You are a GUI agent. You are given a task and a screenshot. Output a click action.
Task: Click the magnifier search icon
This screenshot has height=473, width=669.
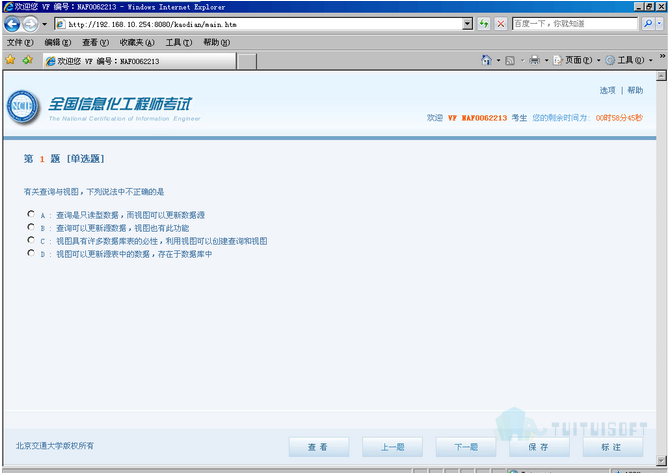pos(648,23)
